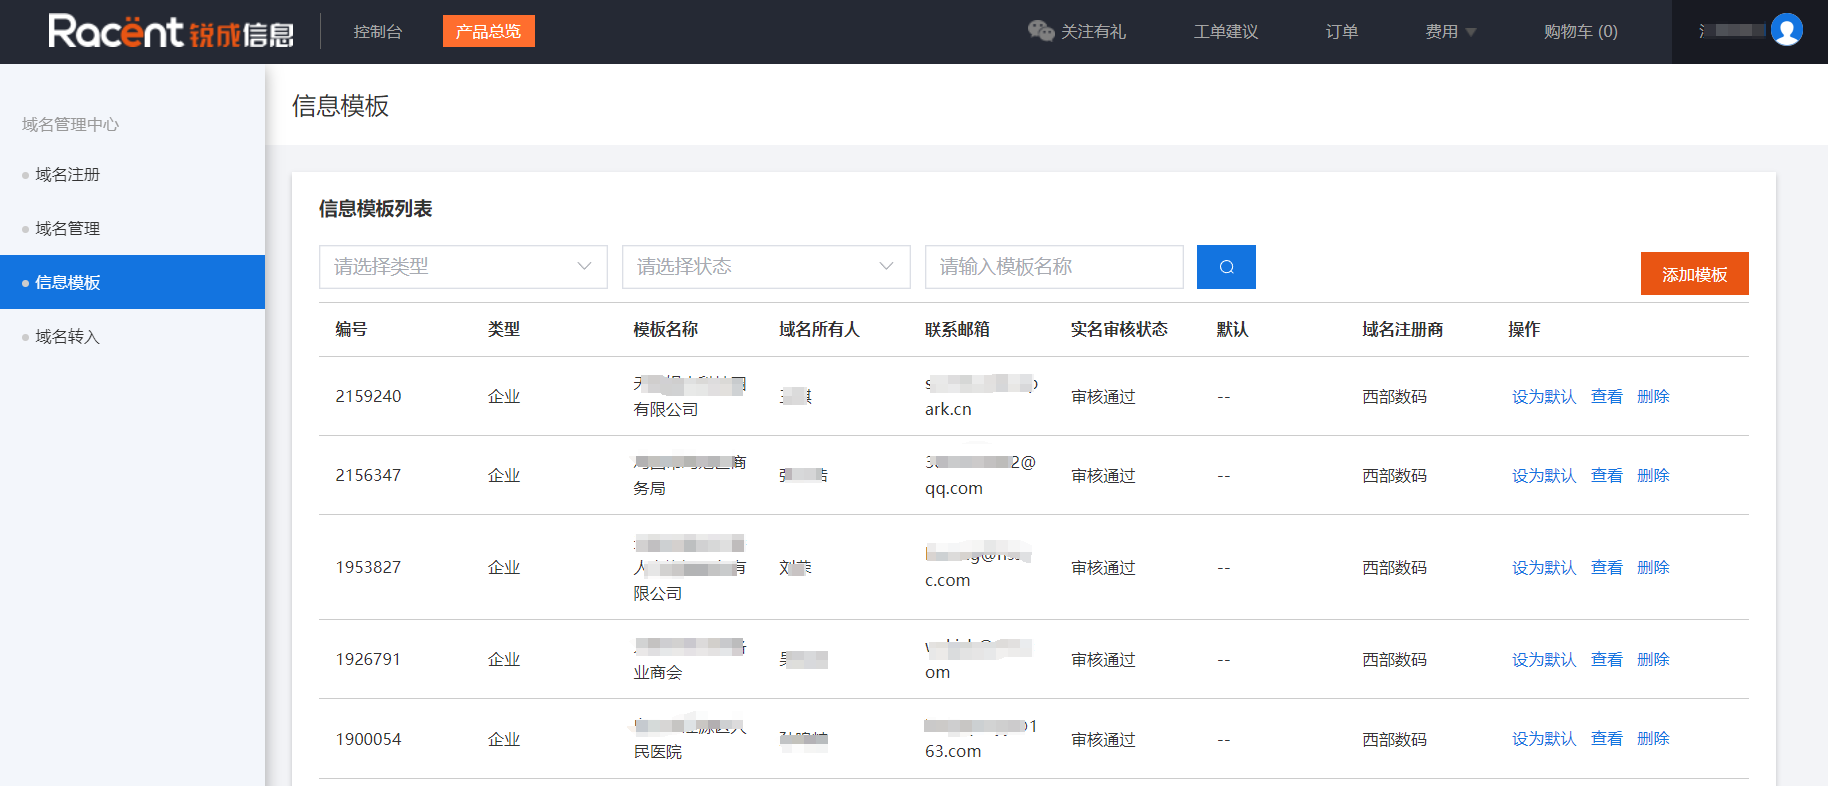
Task: Click the 添加模板 button
Action: click(1695, 274)
